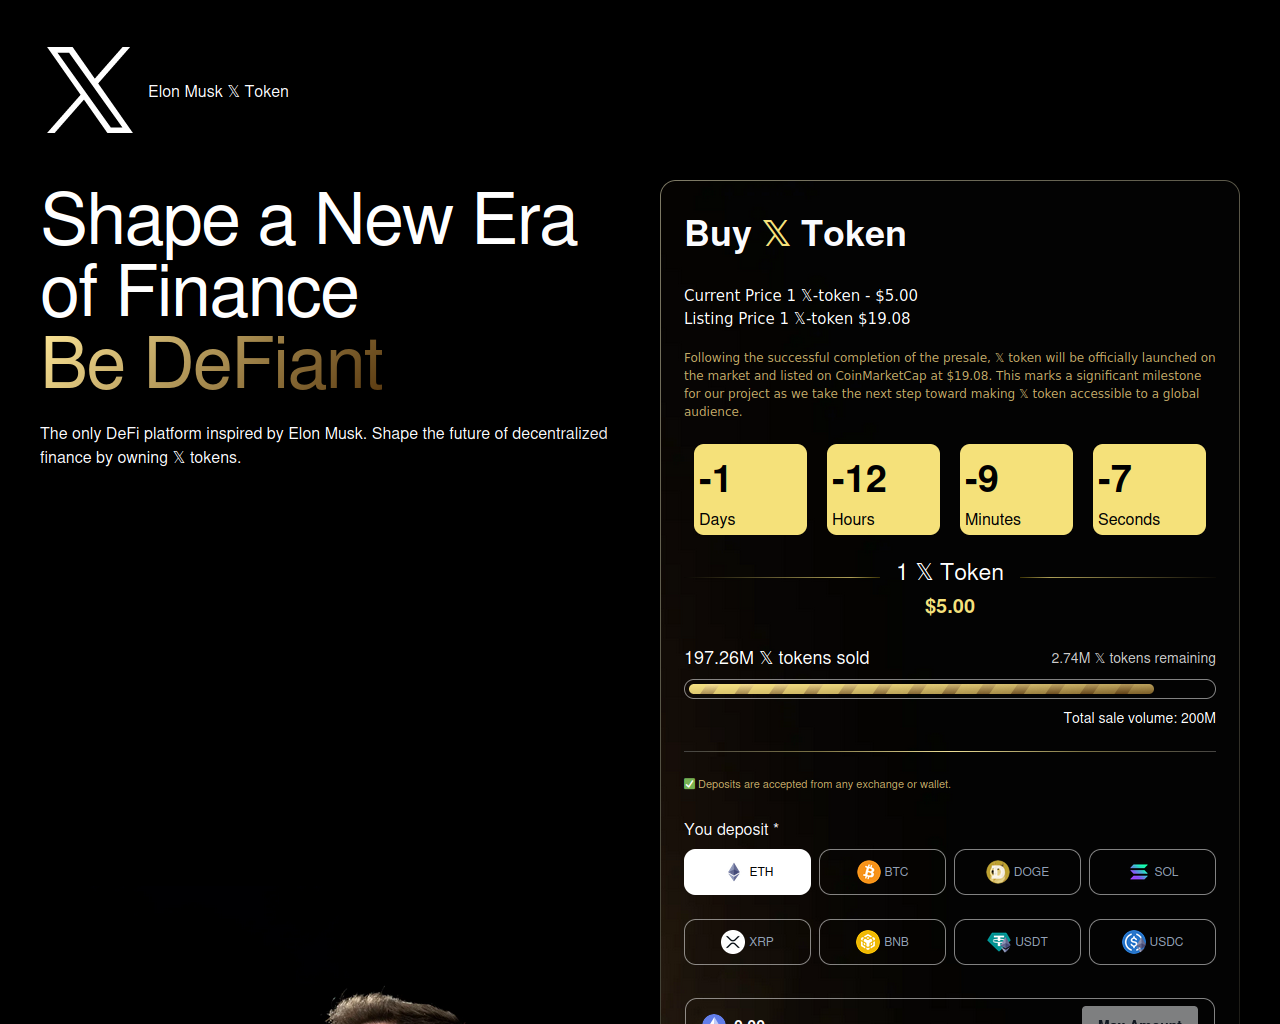Click "2.74M X tokens remaining" text

[x=1133, y=658]
